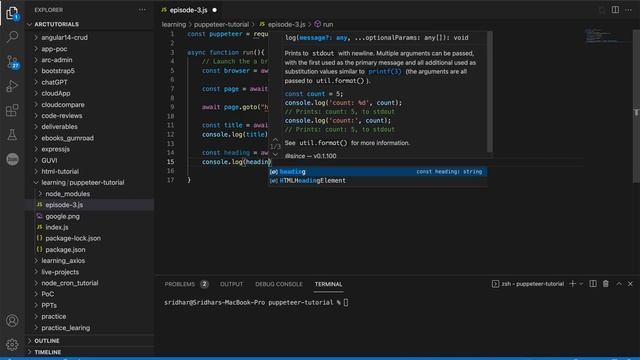Image resolution: width=640 pixels, height=360 pixels.
Task: Open Source Control view with 27 badge
Action: (x=12, y=62)
